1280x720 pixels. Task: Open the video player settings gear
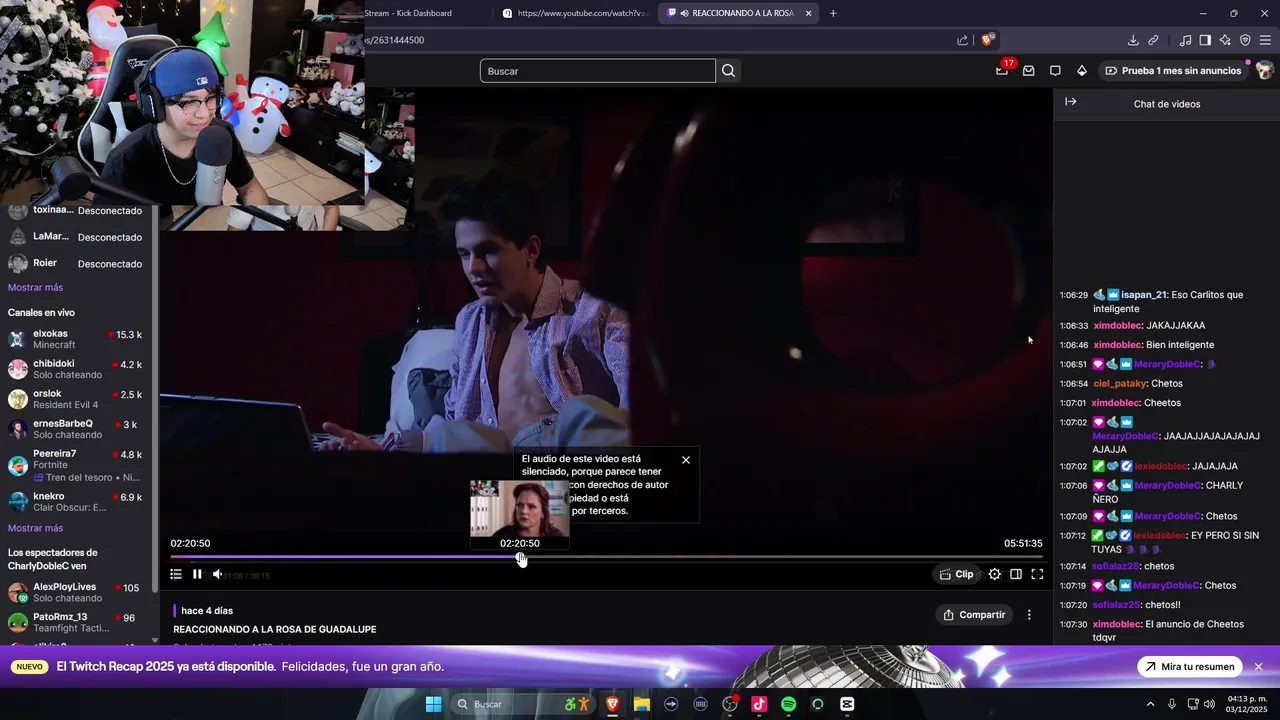pos(995,574)
